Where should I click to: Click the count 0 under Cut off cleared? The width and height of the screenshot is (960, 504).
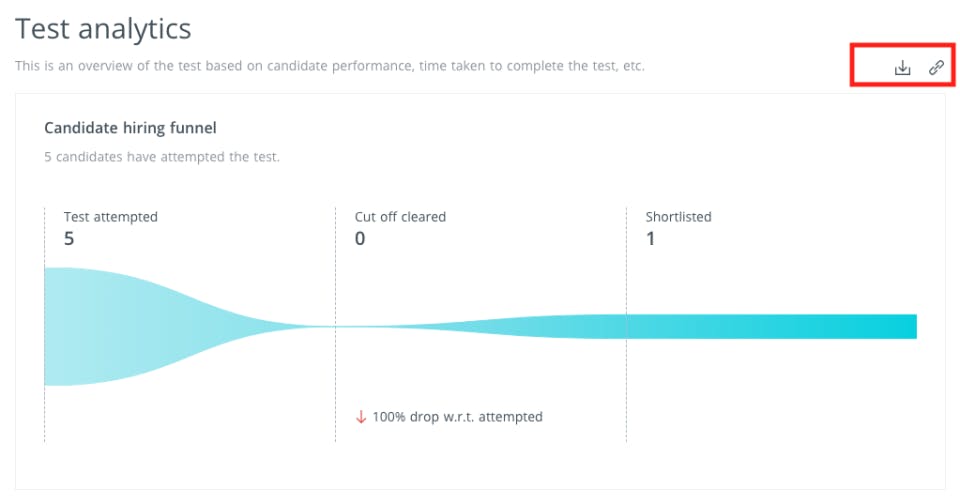tap(360, 239)
